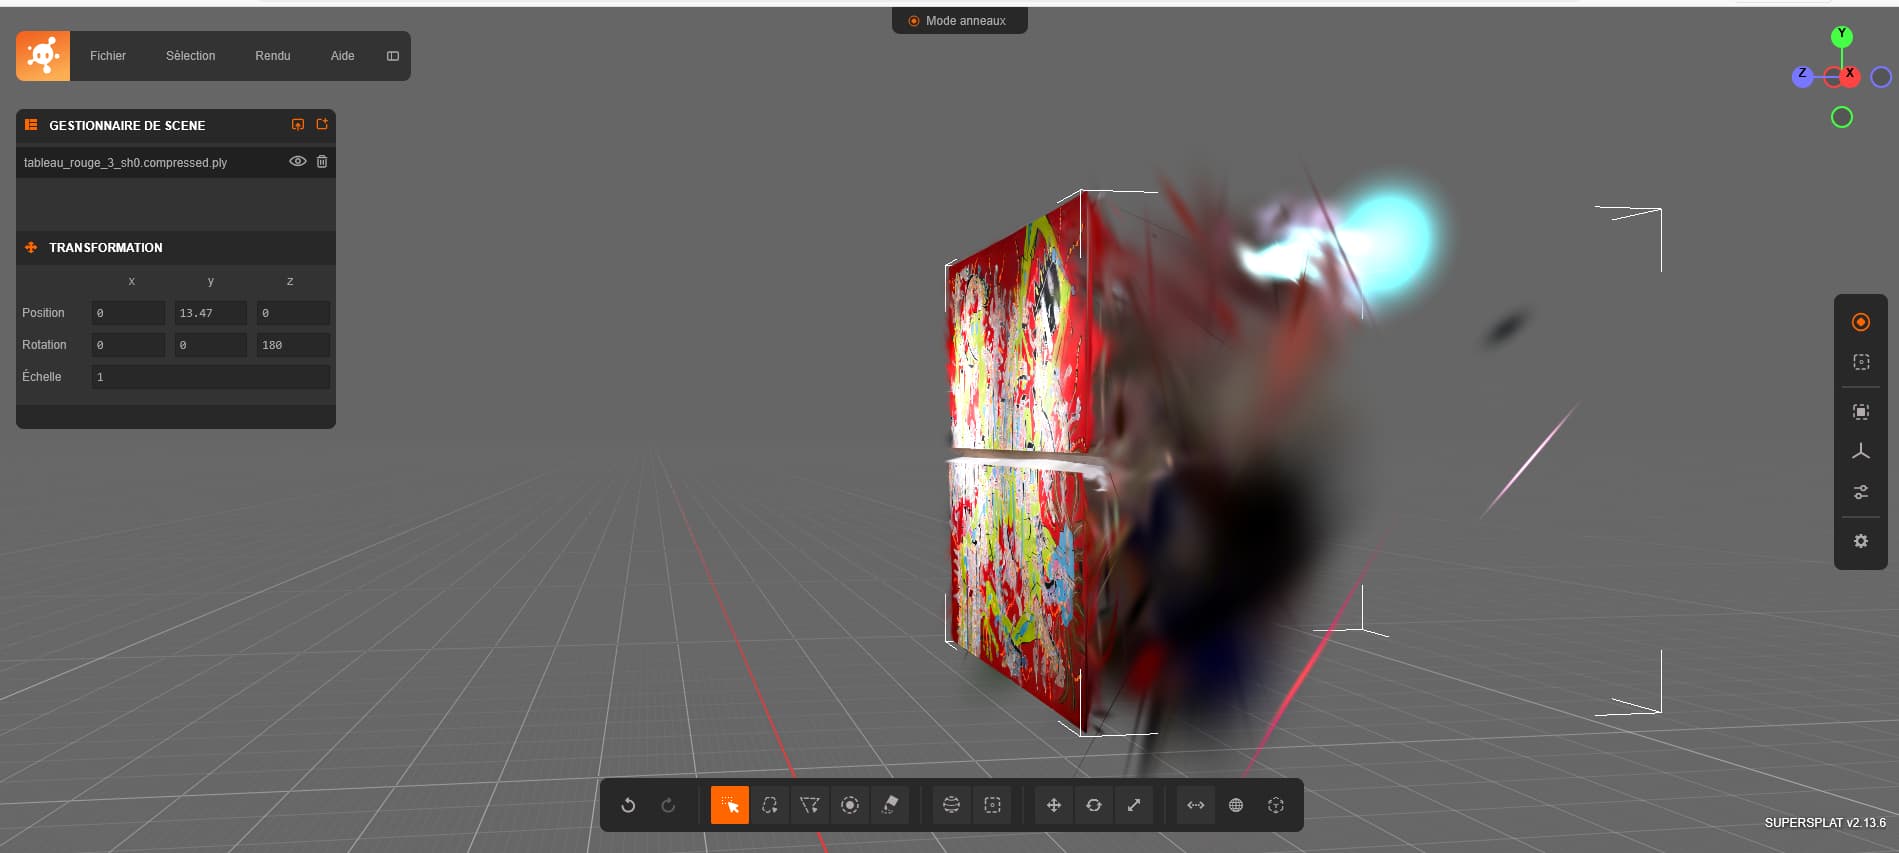Screen dimensions: 1899x853
Task: Delete tableau_rouge_3_sh0.compressed.ply using trash icon
Action: click(x=322, y=161)
